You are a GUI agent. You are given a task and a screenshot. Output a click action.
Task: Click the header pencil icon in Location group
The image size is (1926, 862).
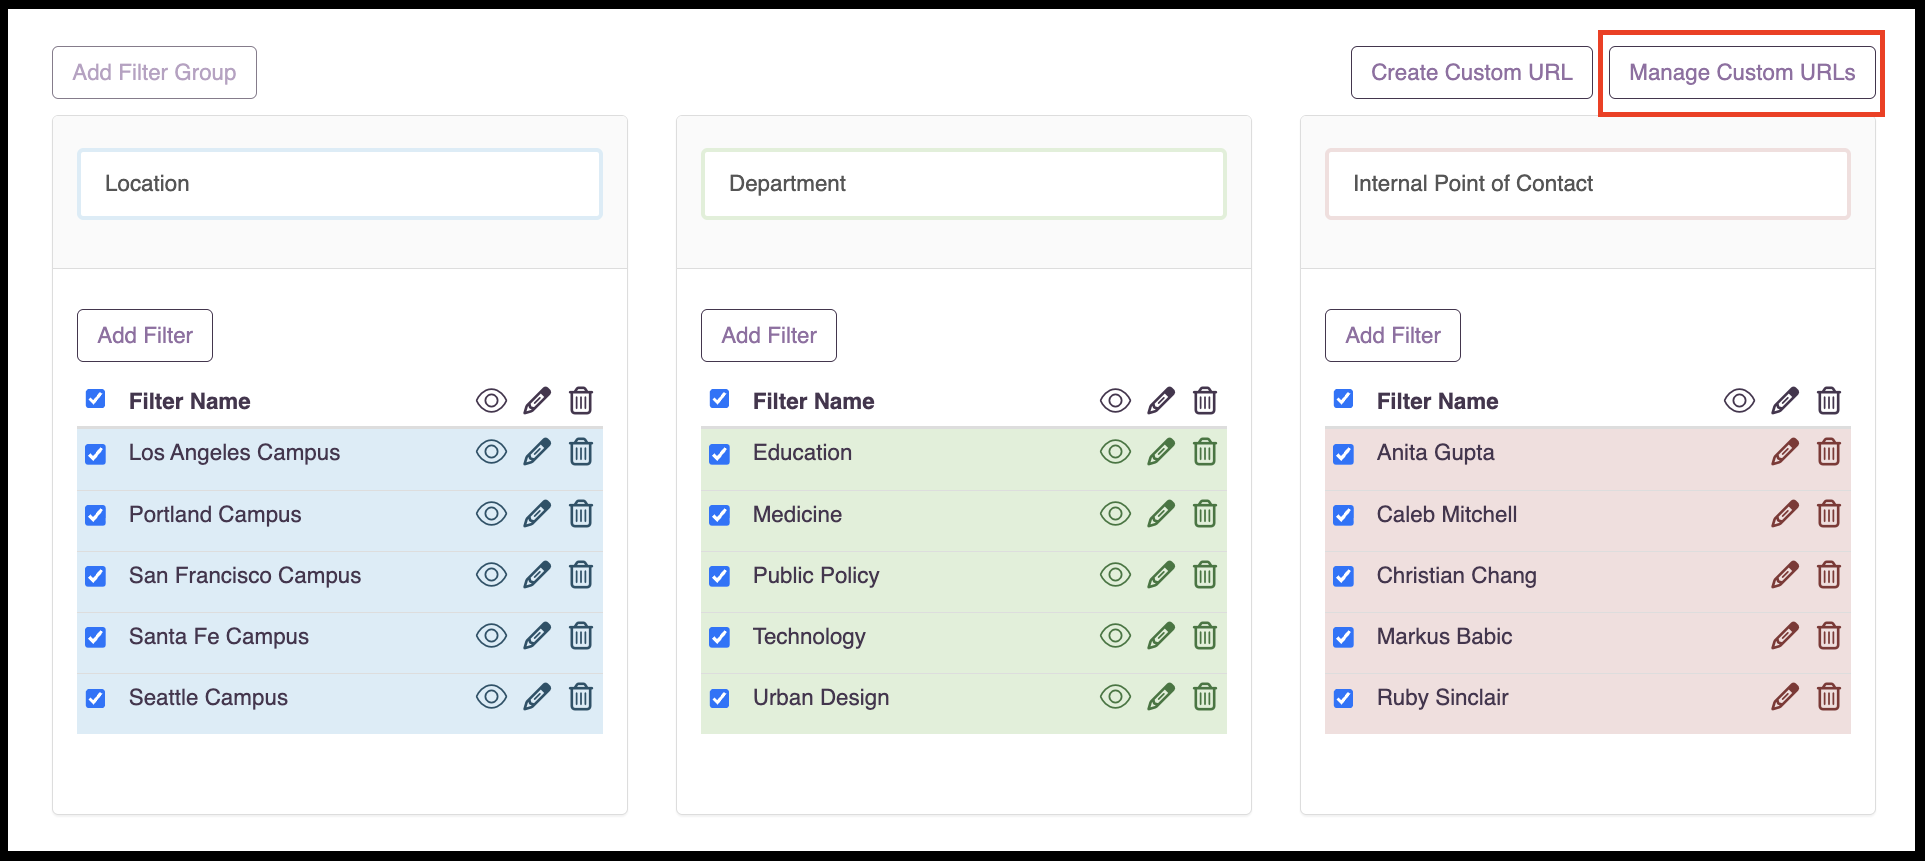(537, 401)
